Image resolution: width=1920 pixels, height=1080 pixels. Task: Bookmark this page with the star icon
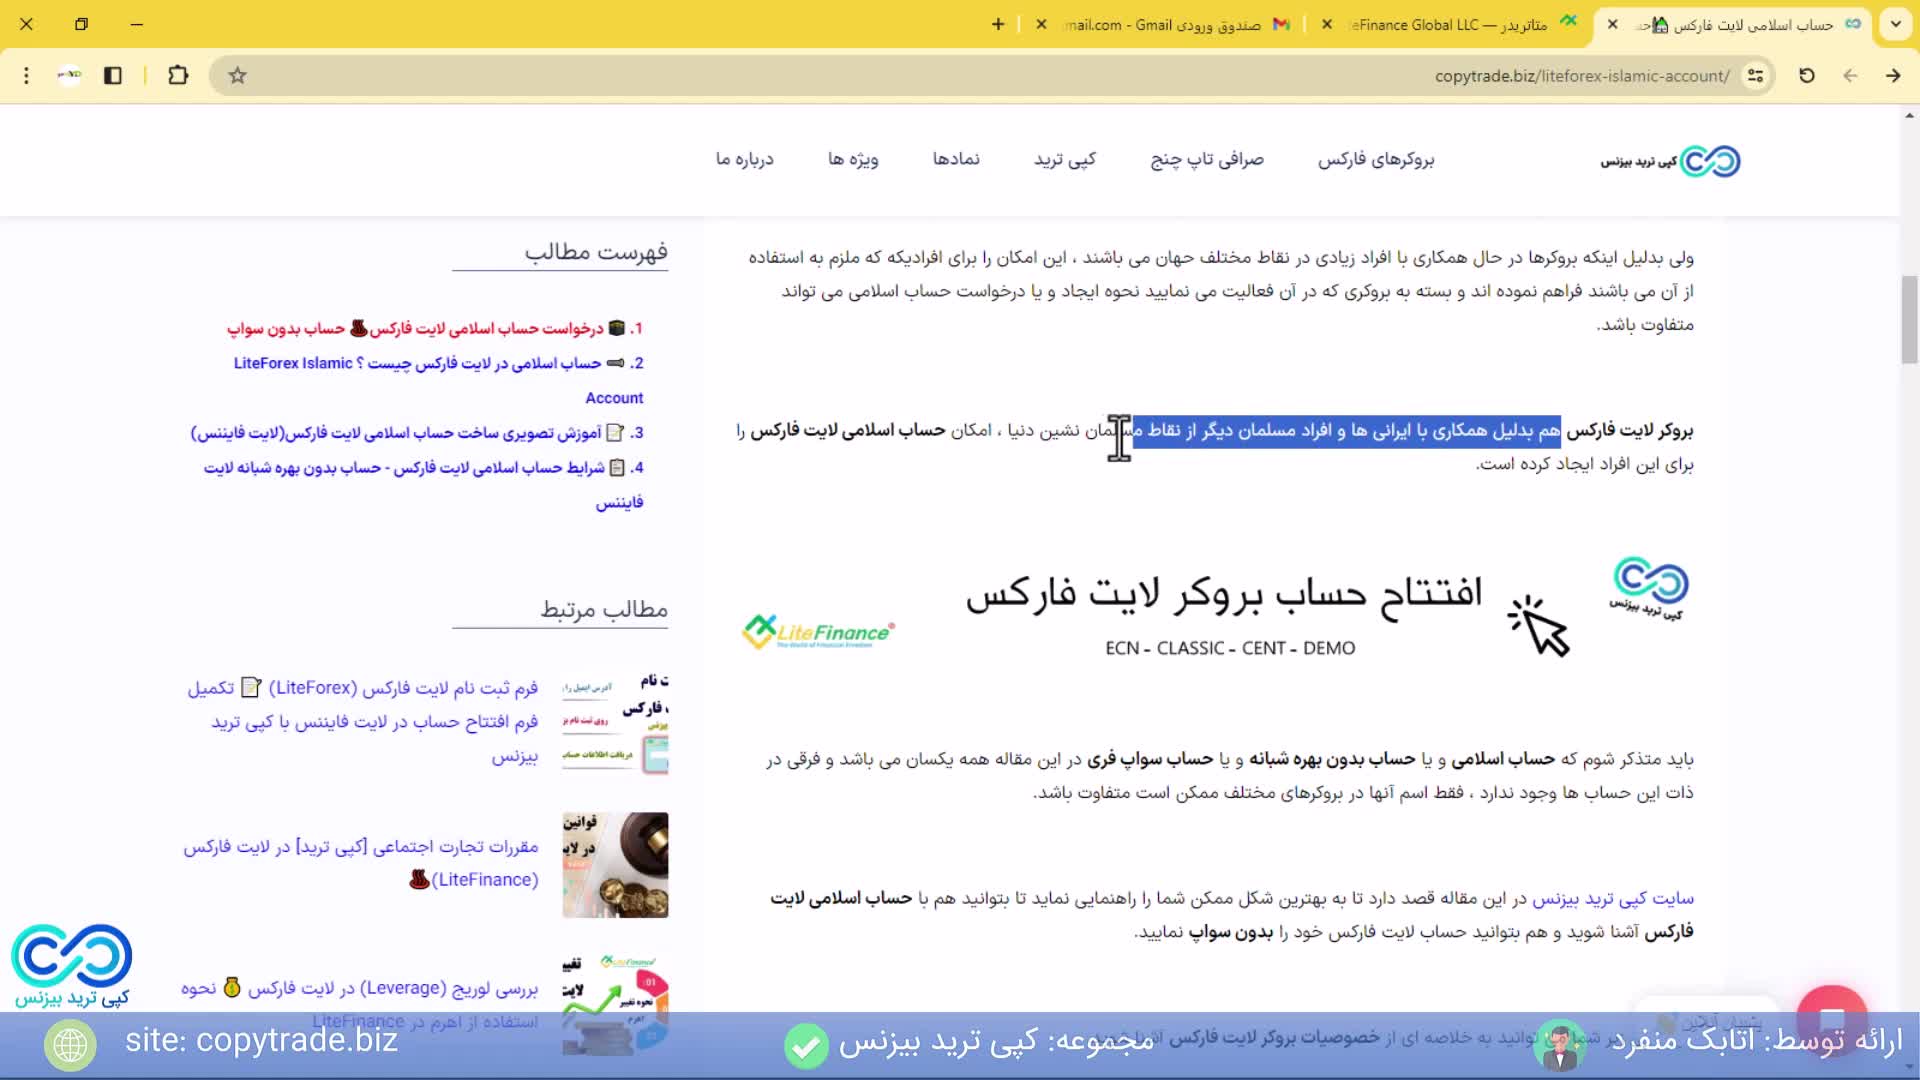tap(237, 76)
